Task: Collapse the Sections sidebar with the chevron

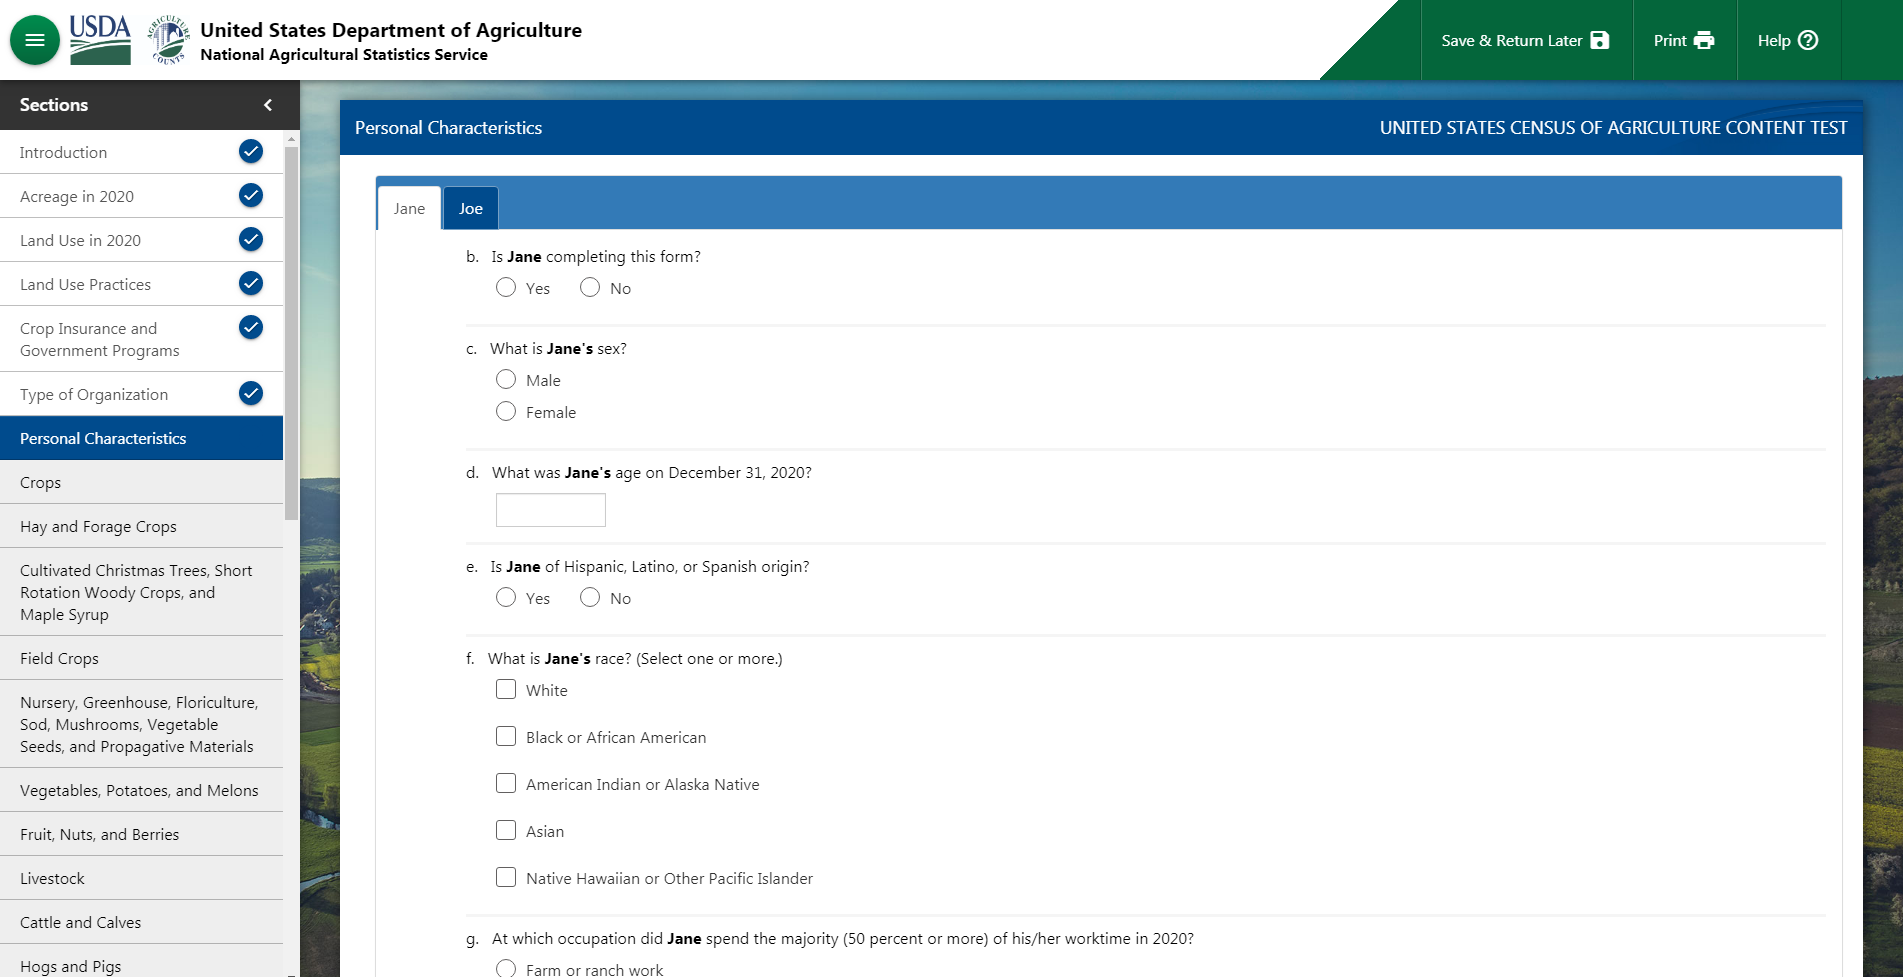Action: tap(267, 105)
